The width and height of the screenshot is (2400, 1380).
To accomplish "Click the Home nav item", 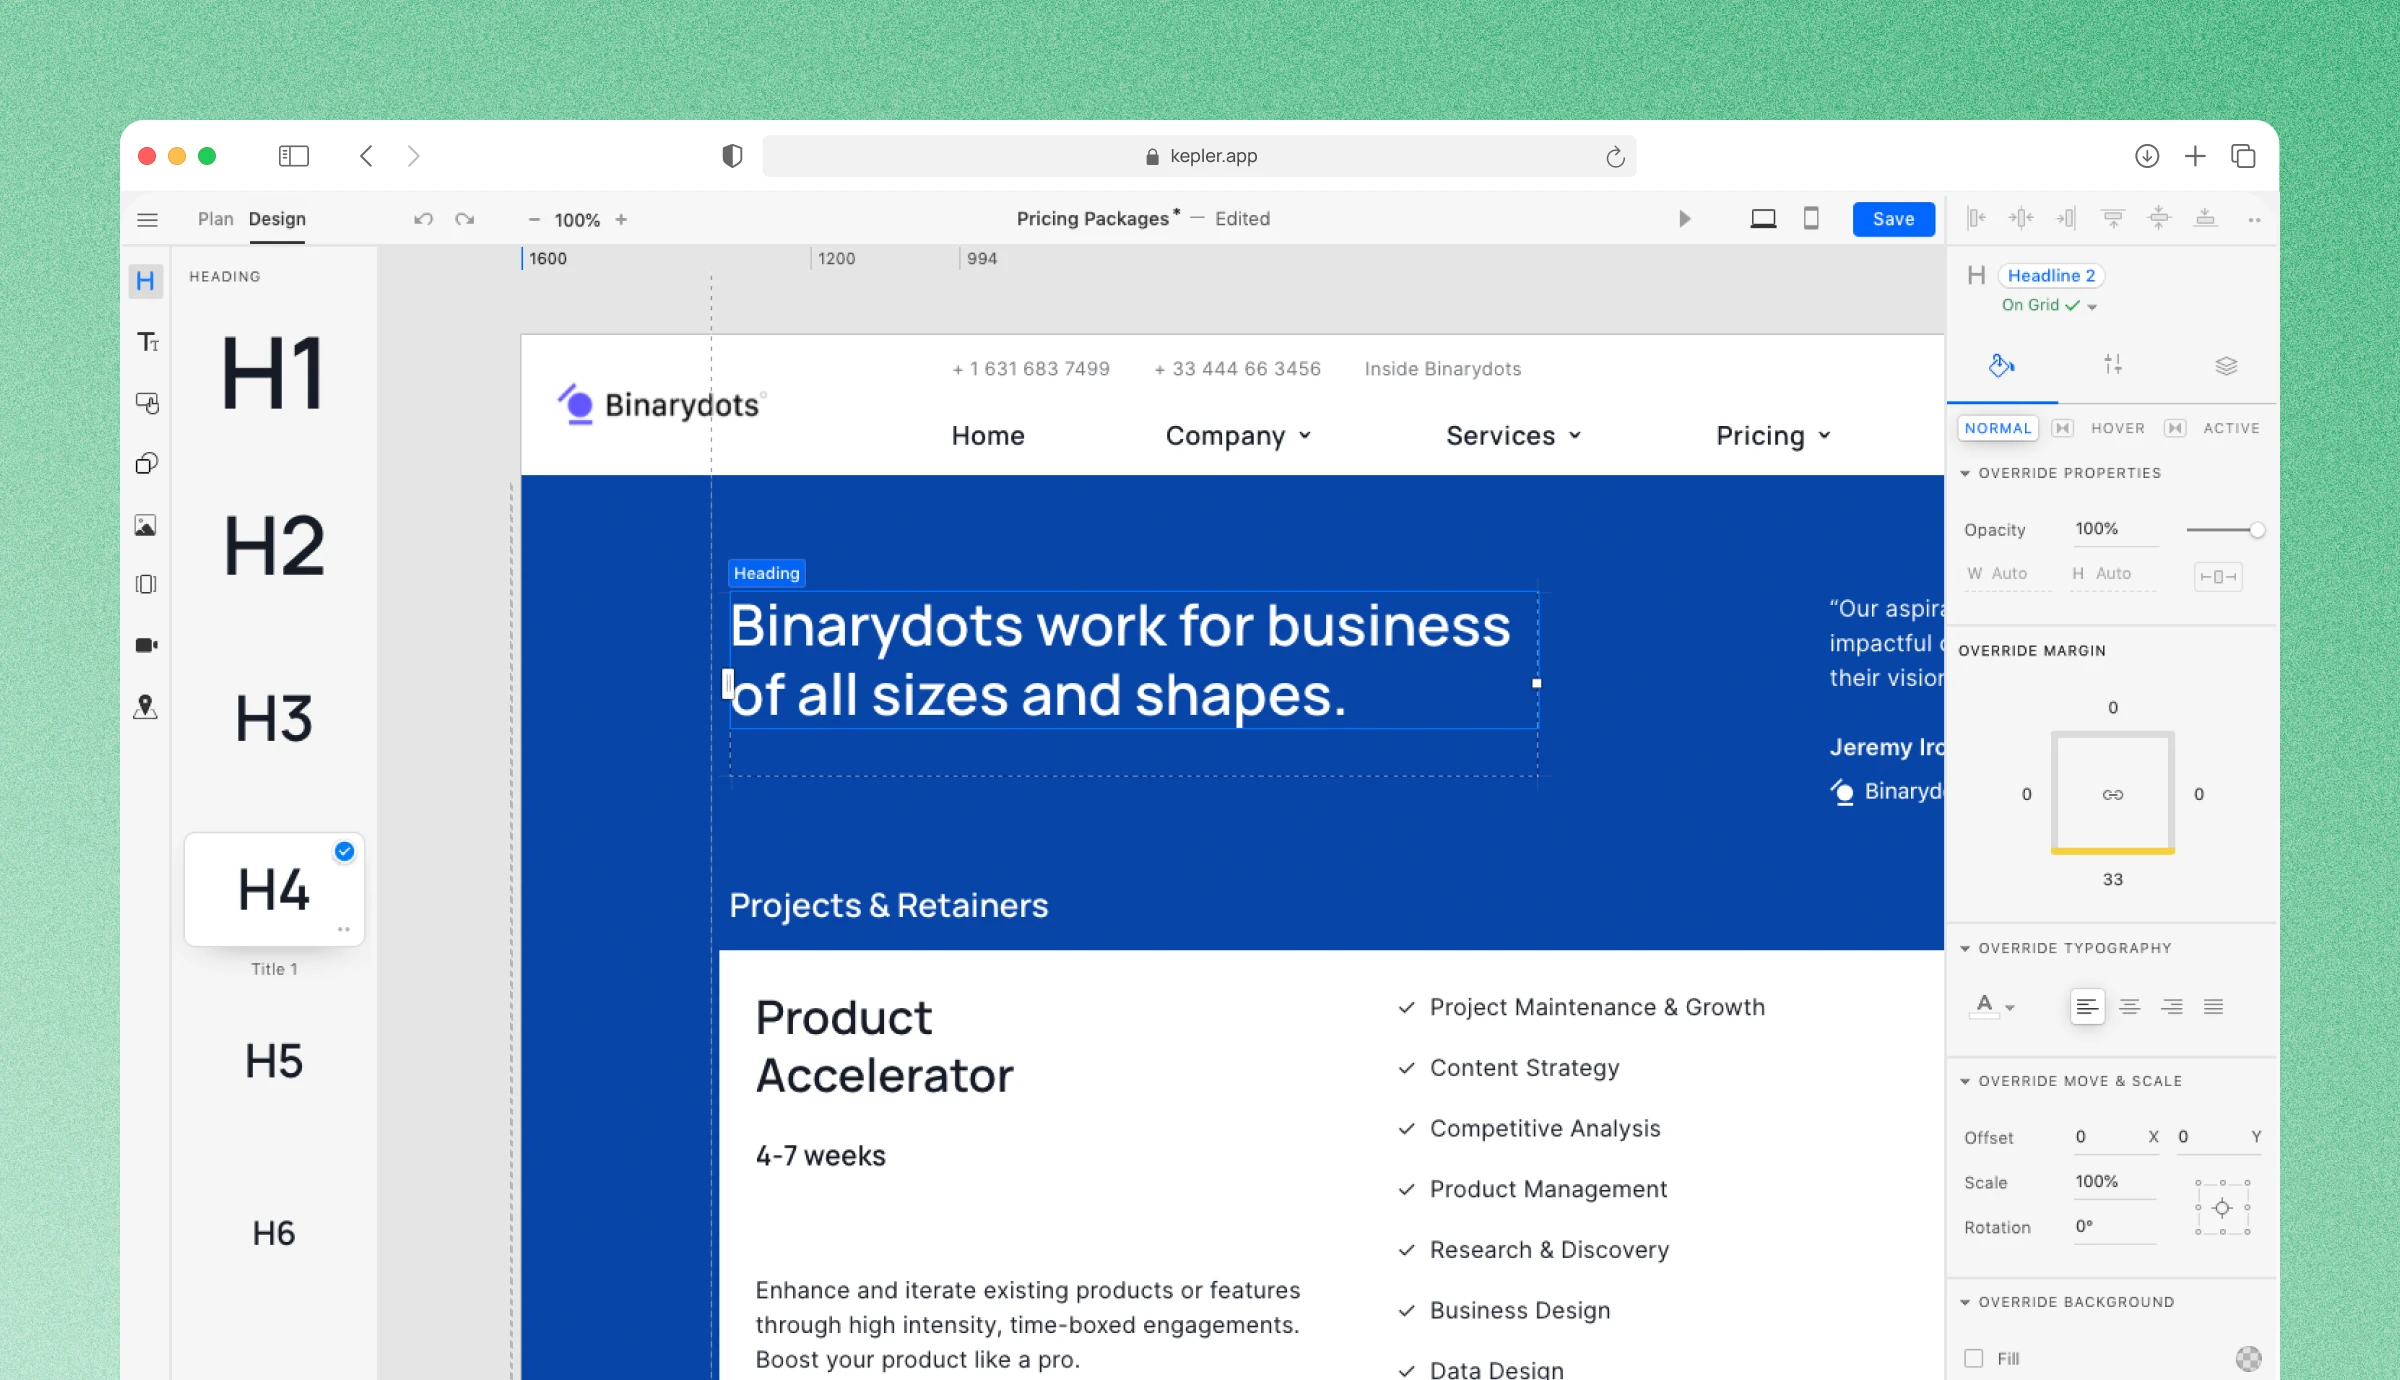I will click(x=988, y=436).
